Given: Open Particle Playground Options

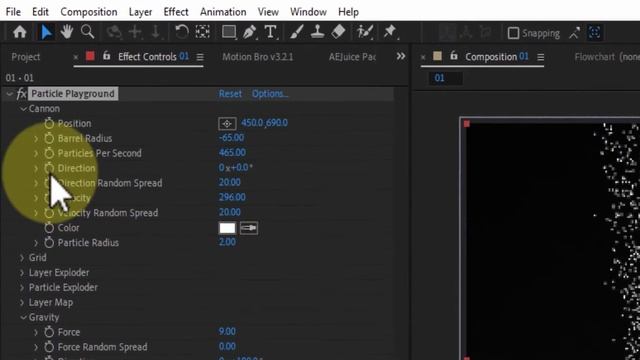Looking at the screenshot, I should [x=270, y=94].
